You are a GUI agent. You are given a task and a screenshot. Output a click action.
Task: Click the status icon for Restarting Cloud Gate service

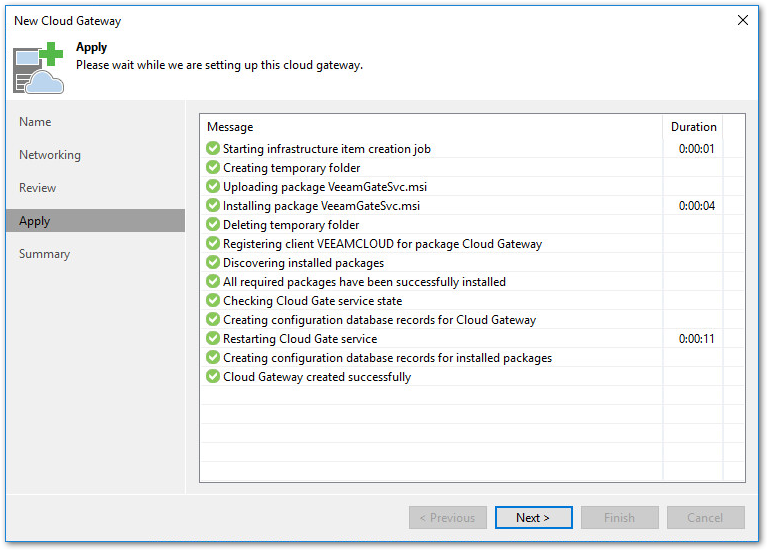point(213,339)
